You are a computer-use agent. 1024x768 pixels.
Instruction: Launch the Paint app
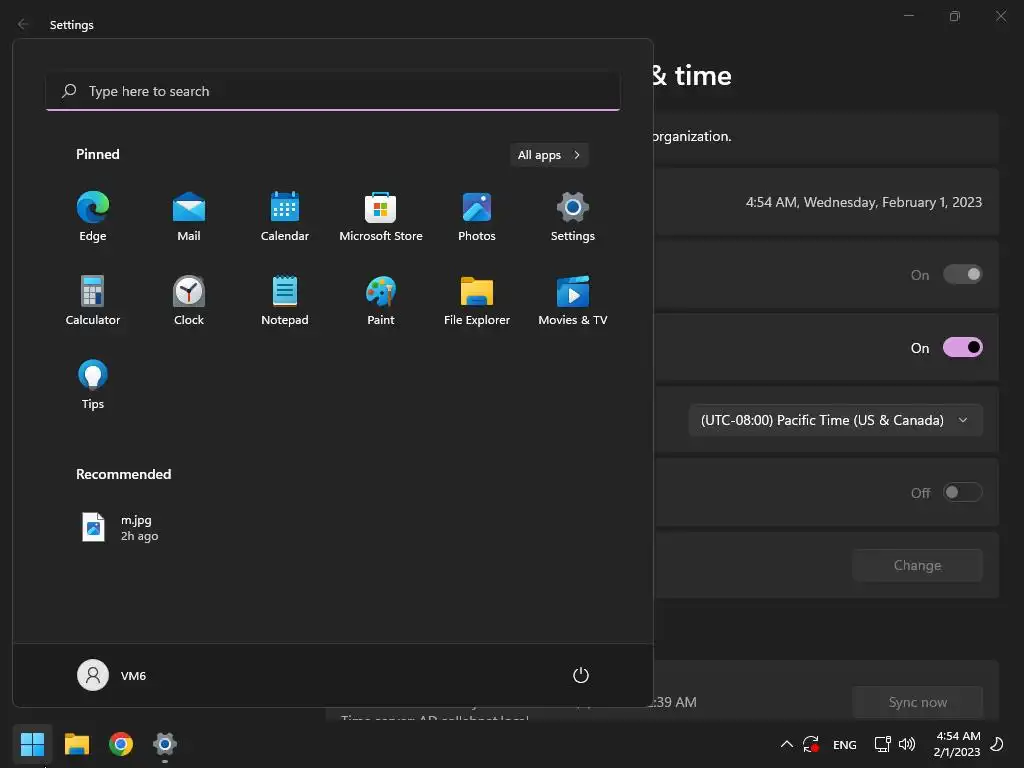[x=381, y=300]
